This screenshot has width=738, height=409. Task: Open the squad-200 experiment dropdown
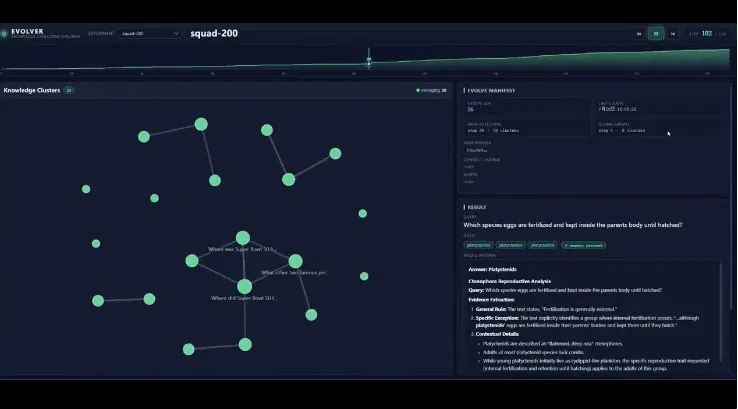click(150, 33)
